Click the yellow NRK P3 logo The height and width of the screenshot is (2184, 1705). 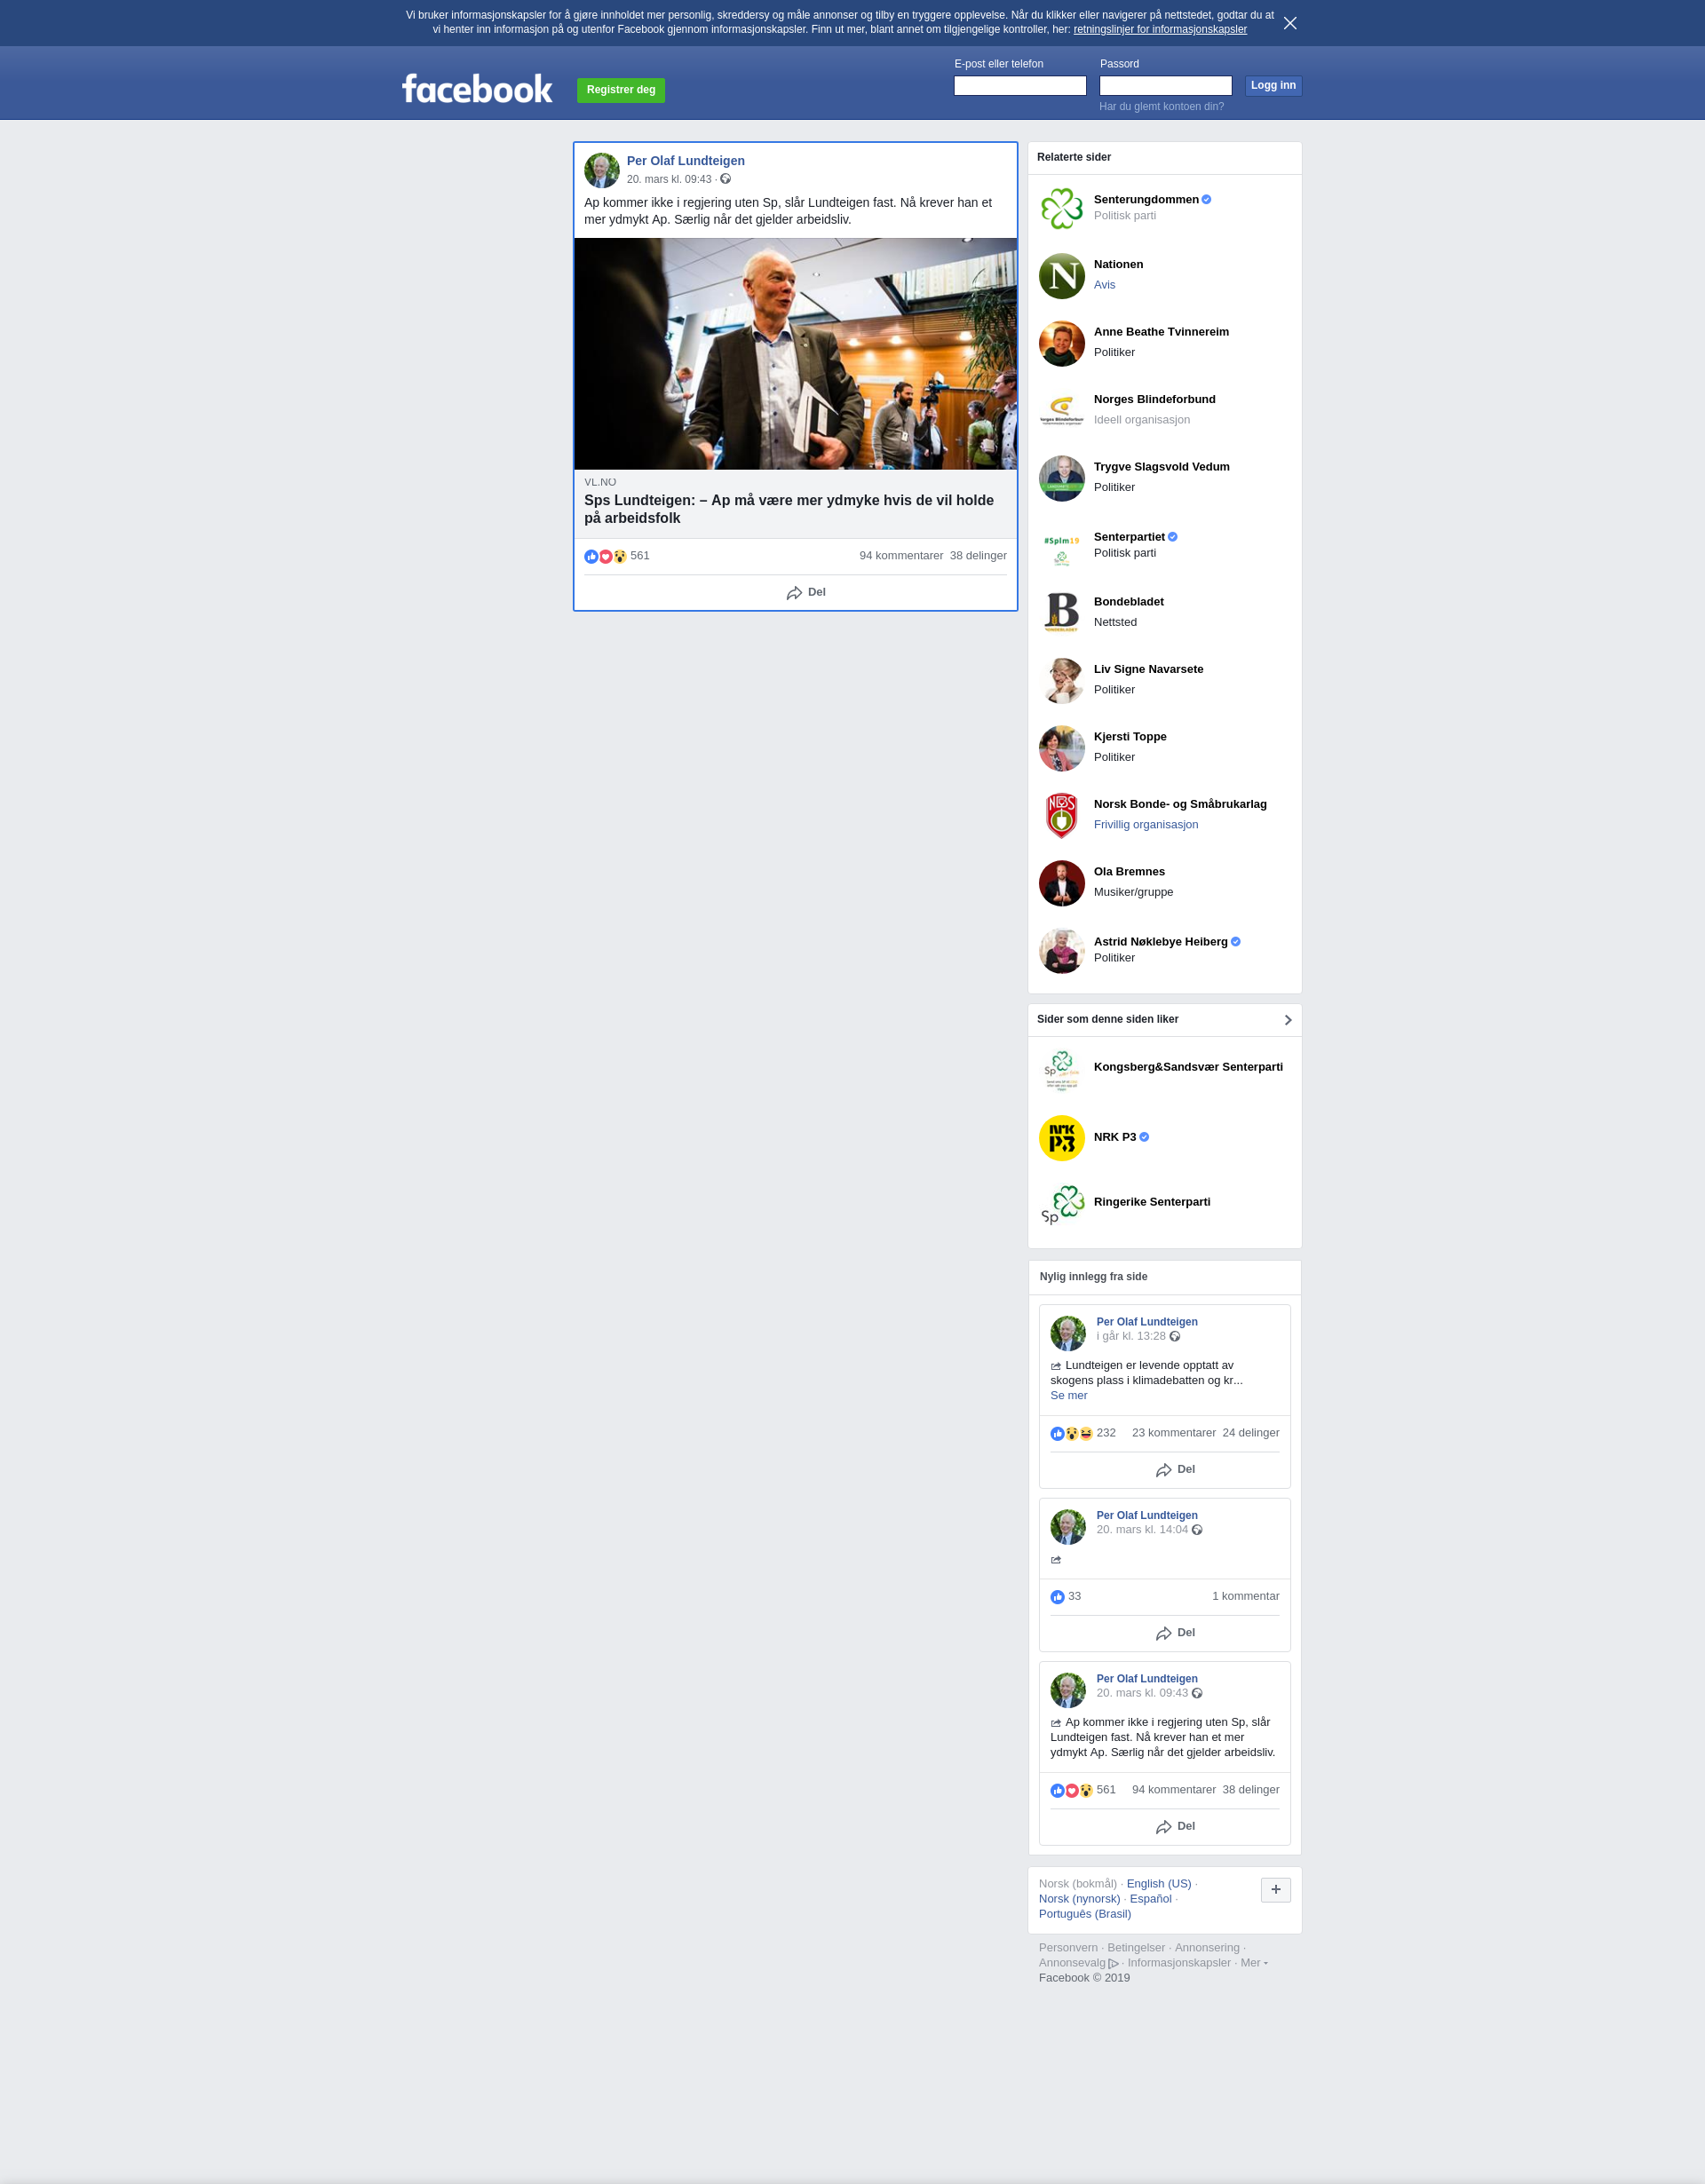pos(1061,1138)
